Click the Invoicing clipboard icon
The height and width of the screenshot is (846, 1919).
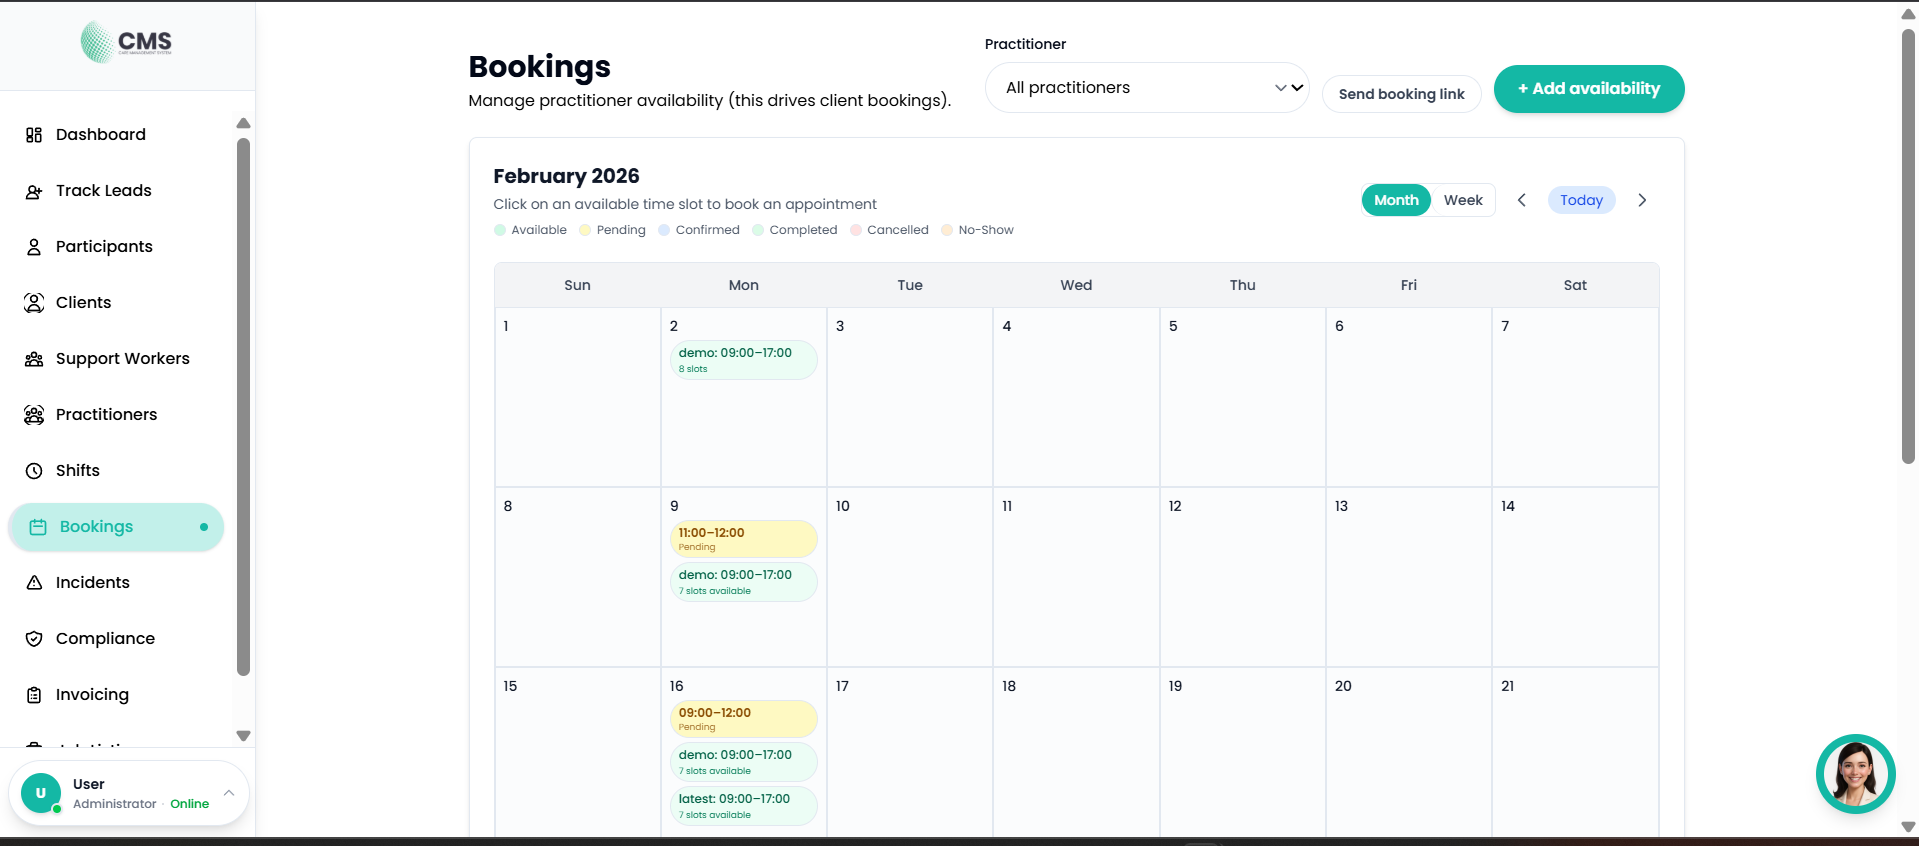click(34, 695)
